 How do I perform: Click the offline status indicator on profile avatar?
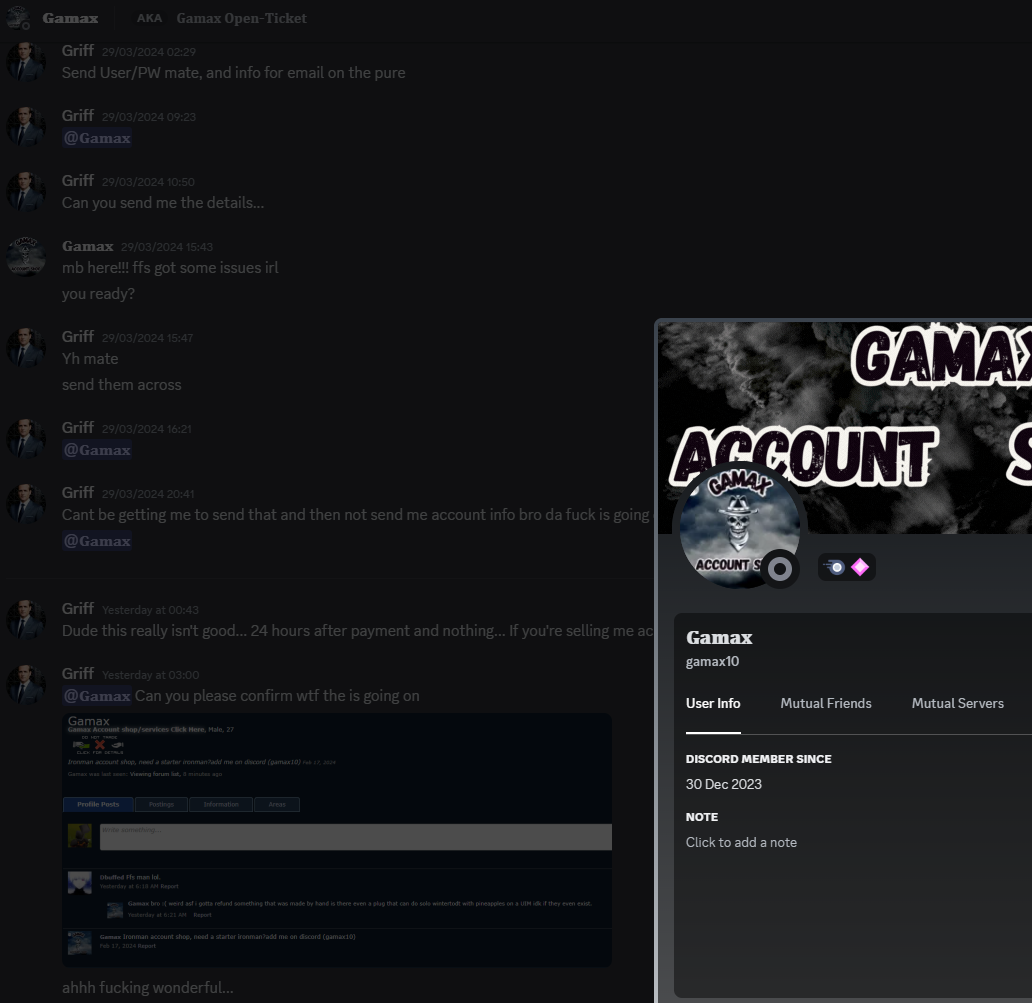(780, 569)
